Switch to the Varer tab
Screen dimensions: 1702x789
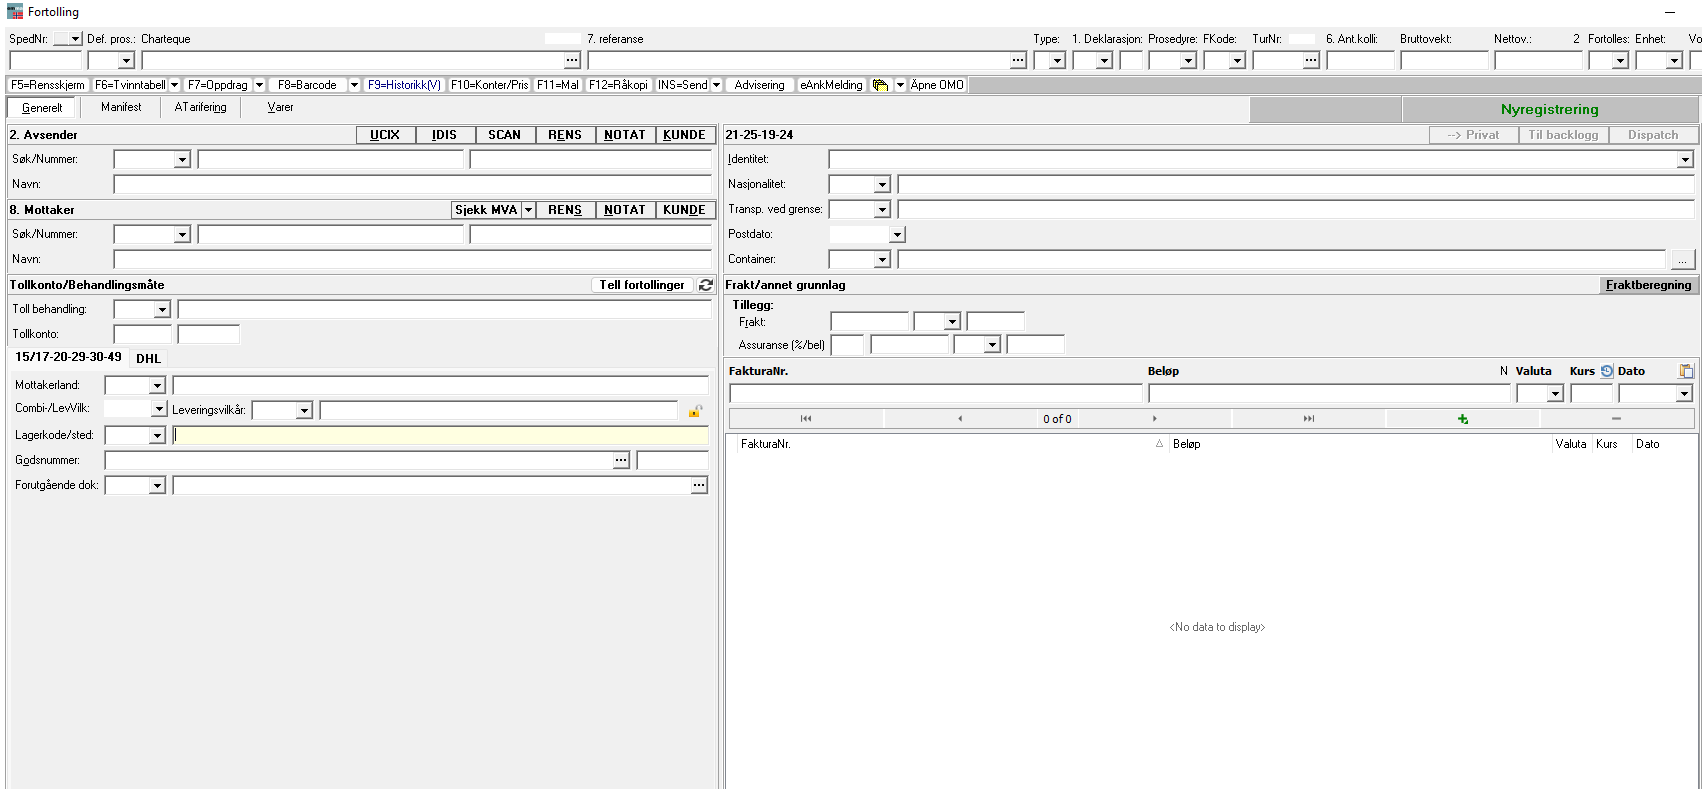pos(280,107)
